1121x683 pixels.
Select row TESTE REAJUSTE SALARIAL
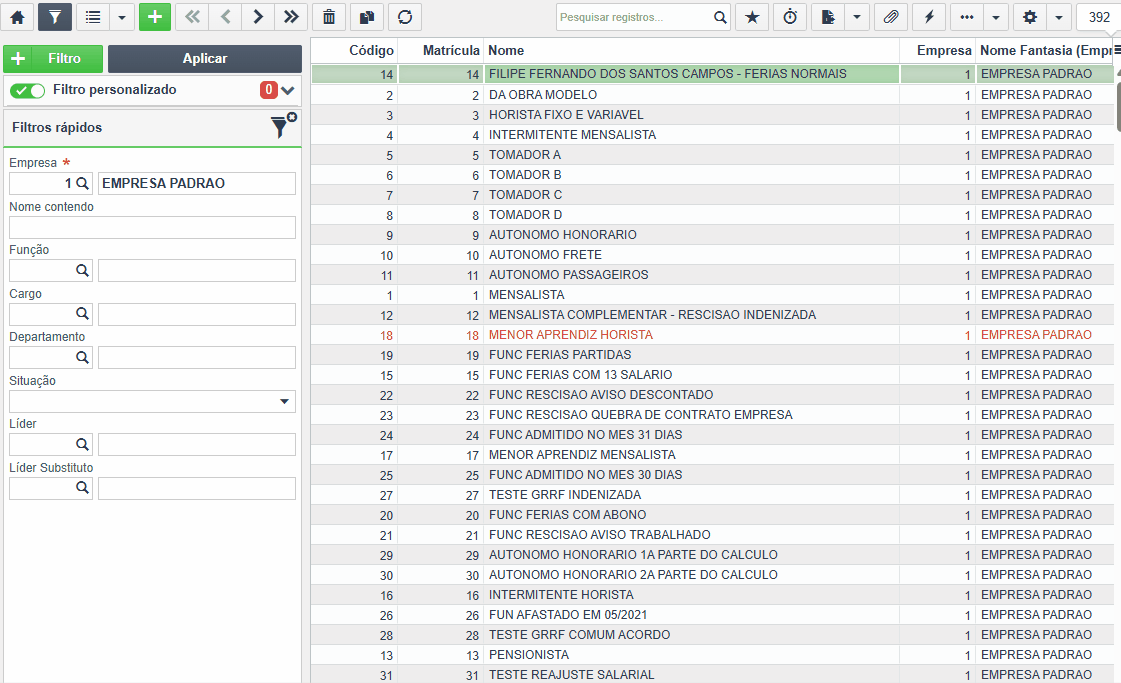(712, 674)
